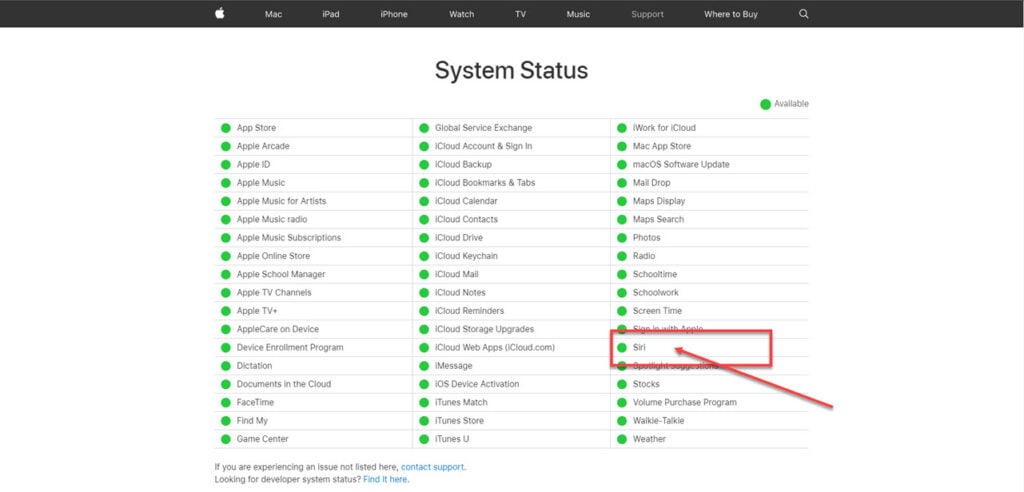This screenshot has height=492, width=1024.
Task: Click green status dot beside Weather
Action: coord(622,439)
